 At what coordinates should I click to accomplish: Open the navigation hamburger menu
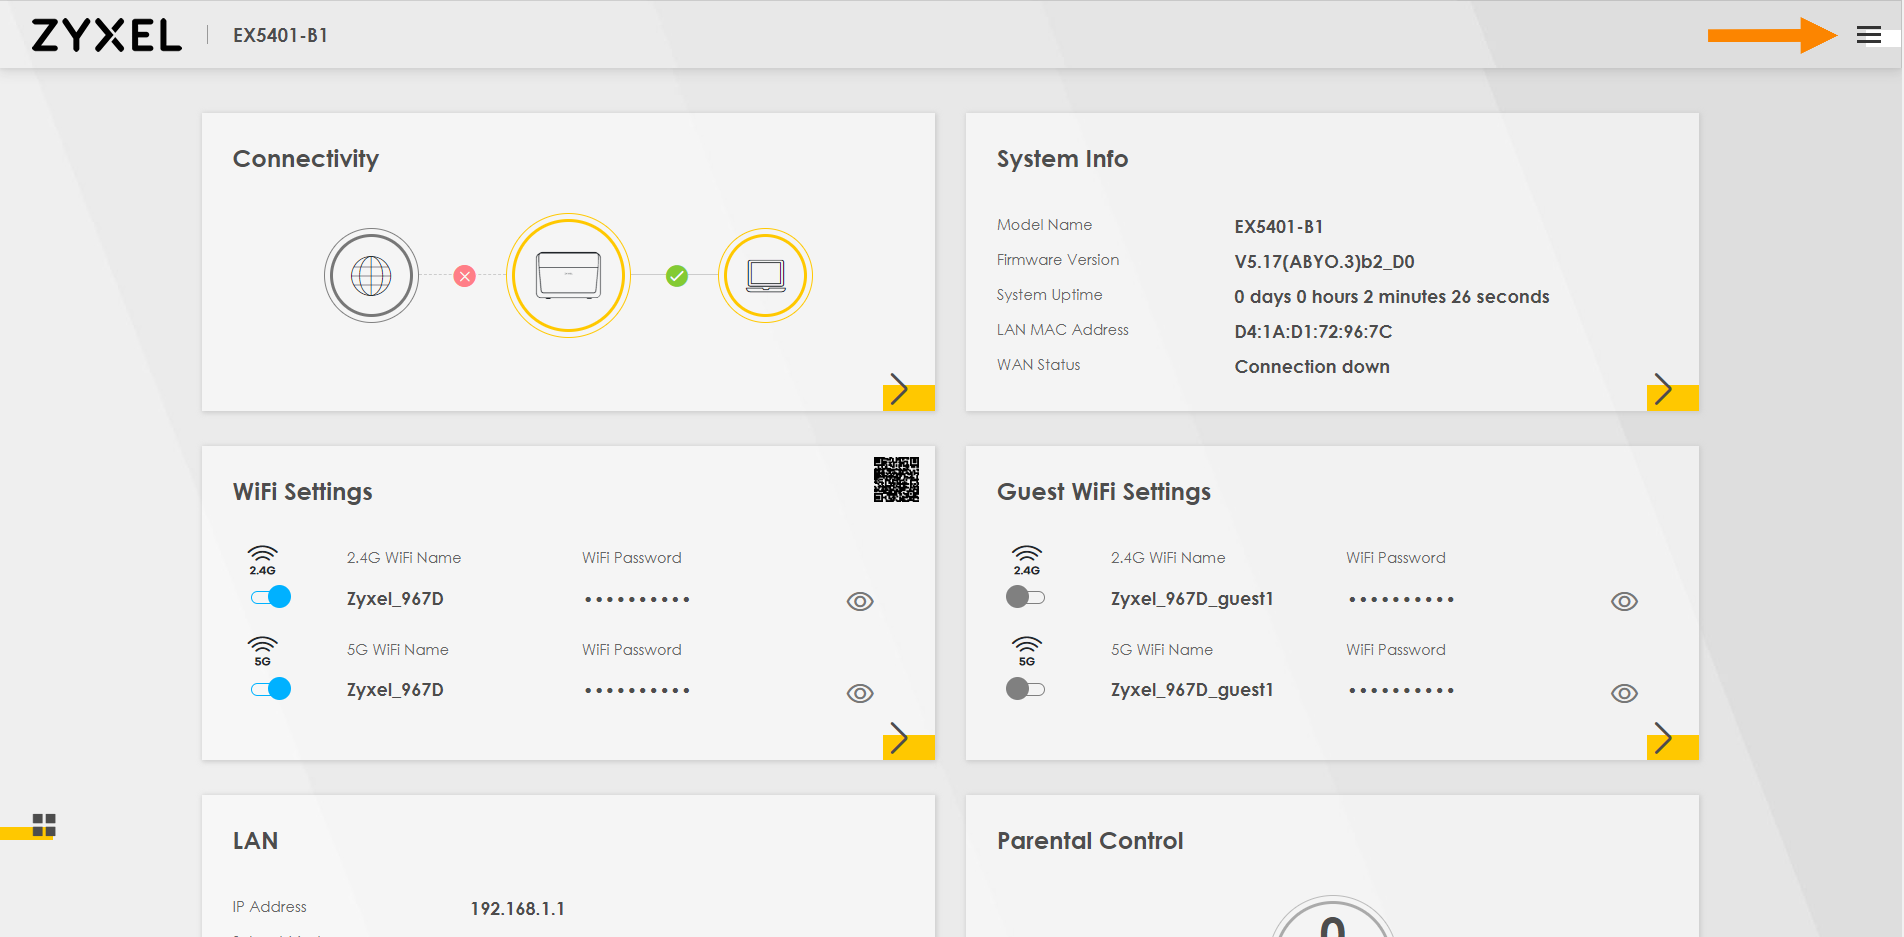[x=1868, y=34]
